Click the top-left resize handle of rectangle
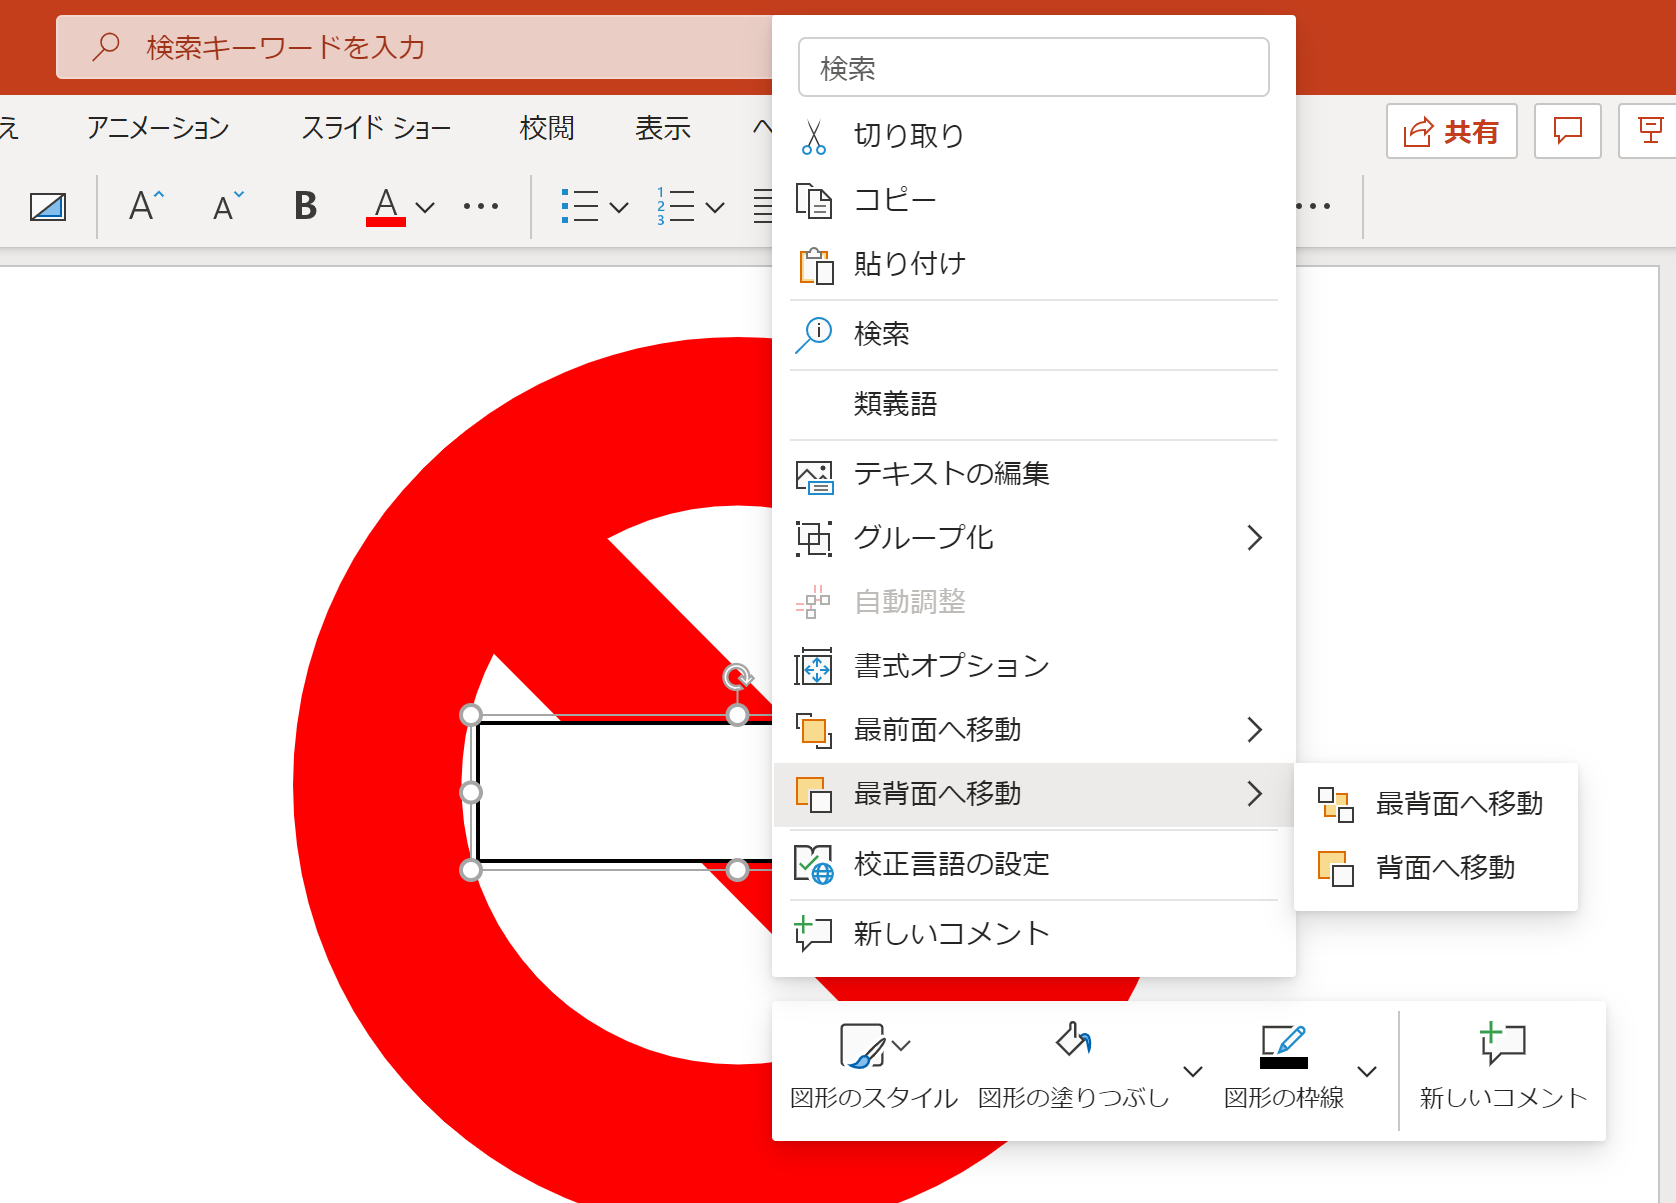 [470, 715]
